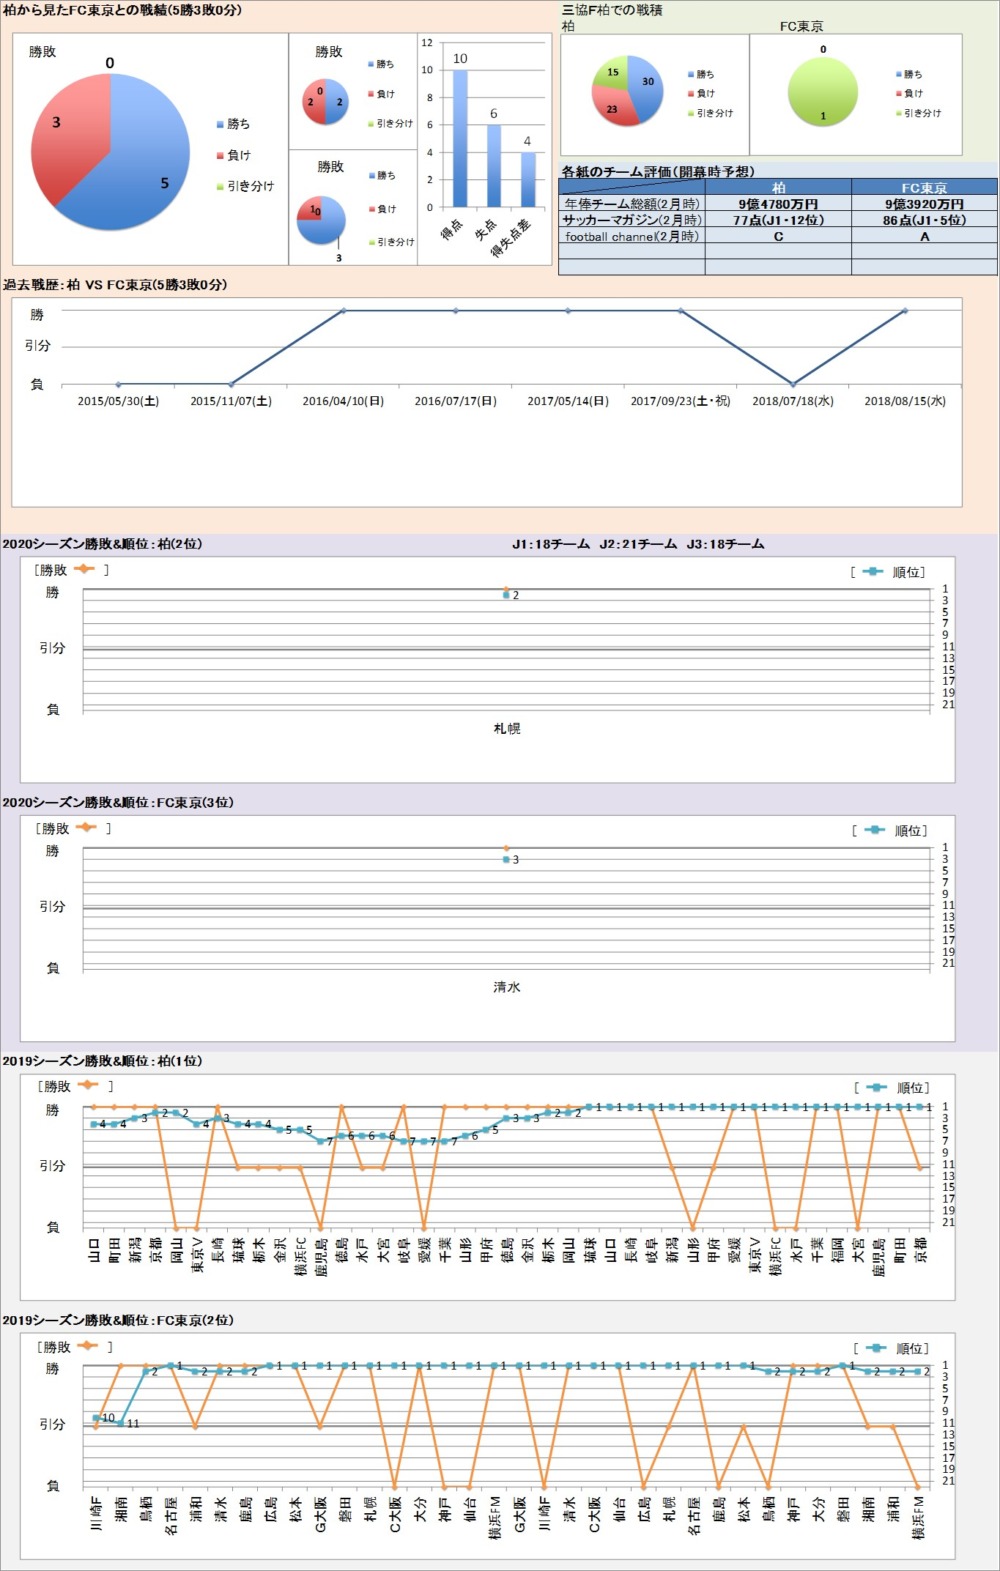
Task: Click the 86点(J1・5位) table cell
Action: pyautogui.click(x=924, y=220)
